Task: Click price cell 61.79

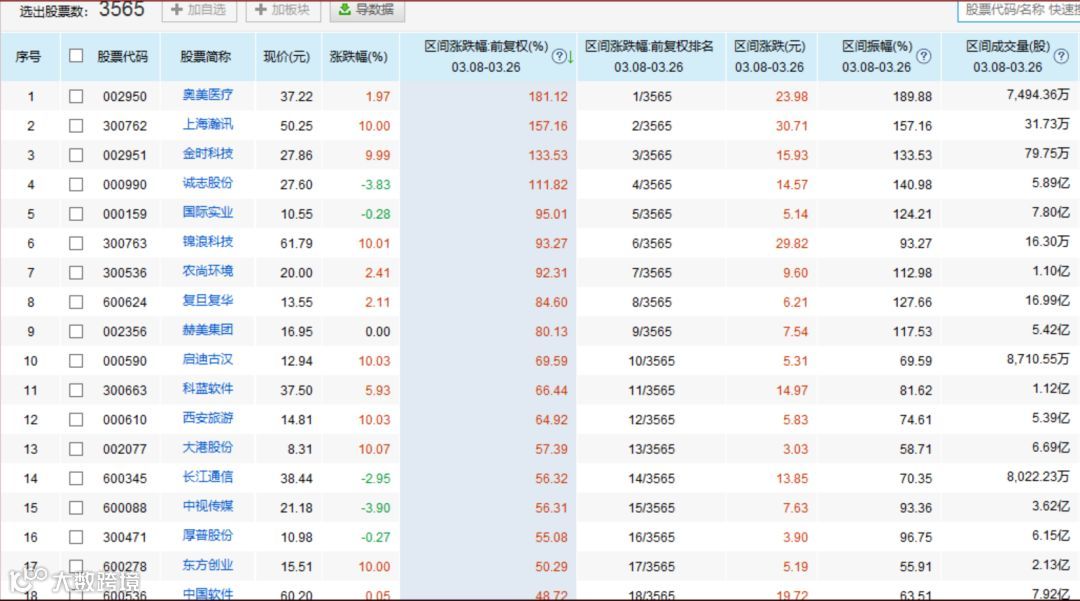Action: pos(296,244)
